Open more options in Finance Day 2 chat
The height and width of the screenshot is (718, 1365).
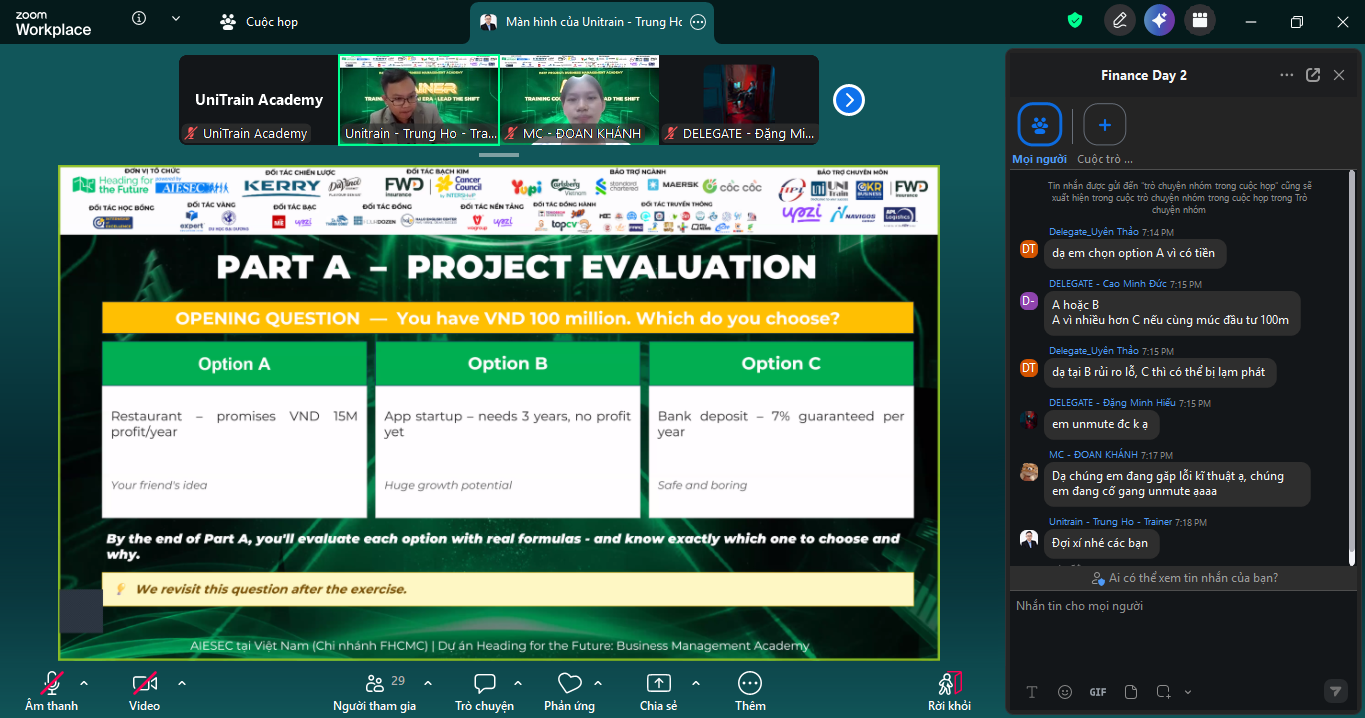pos(1287,75)
